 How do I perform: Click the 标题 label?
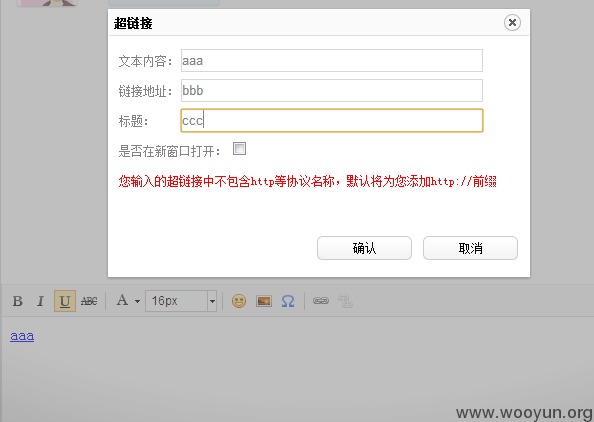[x=133, y=121]
